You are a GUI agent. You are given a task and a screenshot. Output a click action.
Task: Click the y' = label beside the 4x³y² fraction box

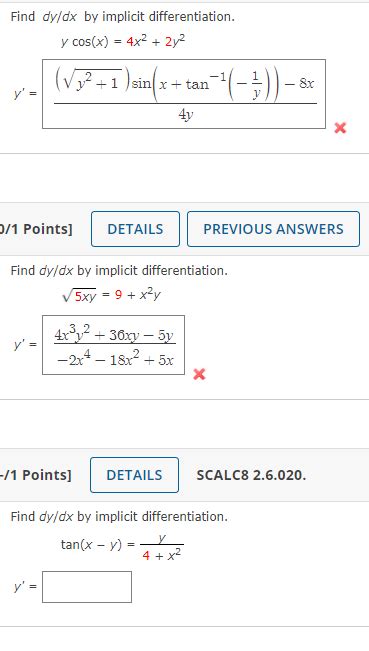pyautogui.click(x=25, y=345)
